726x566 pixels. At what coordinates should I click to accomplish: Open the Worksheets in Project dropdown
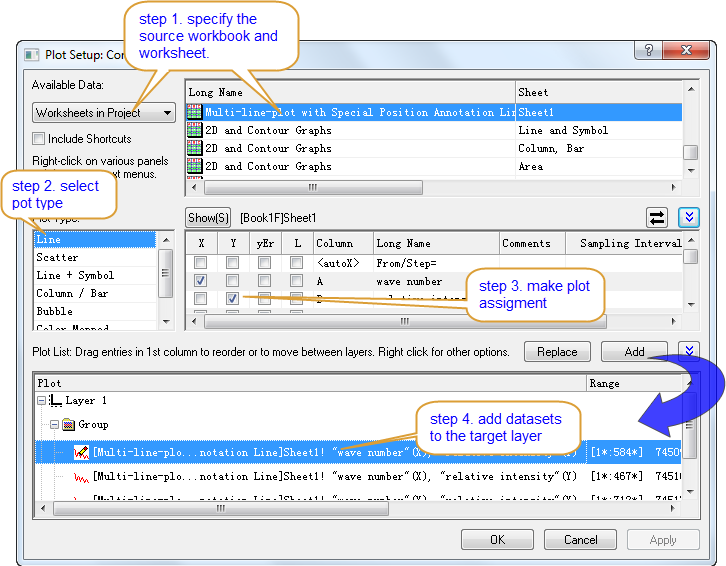pyautogui.click(x=104, y=113)
